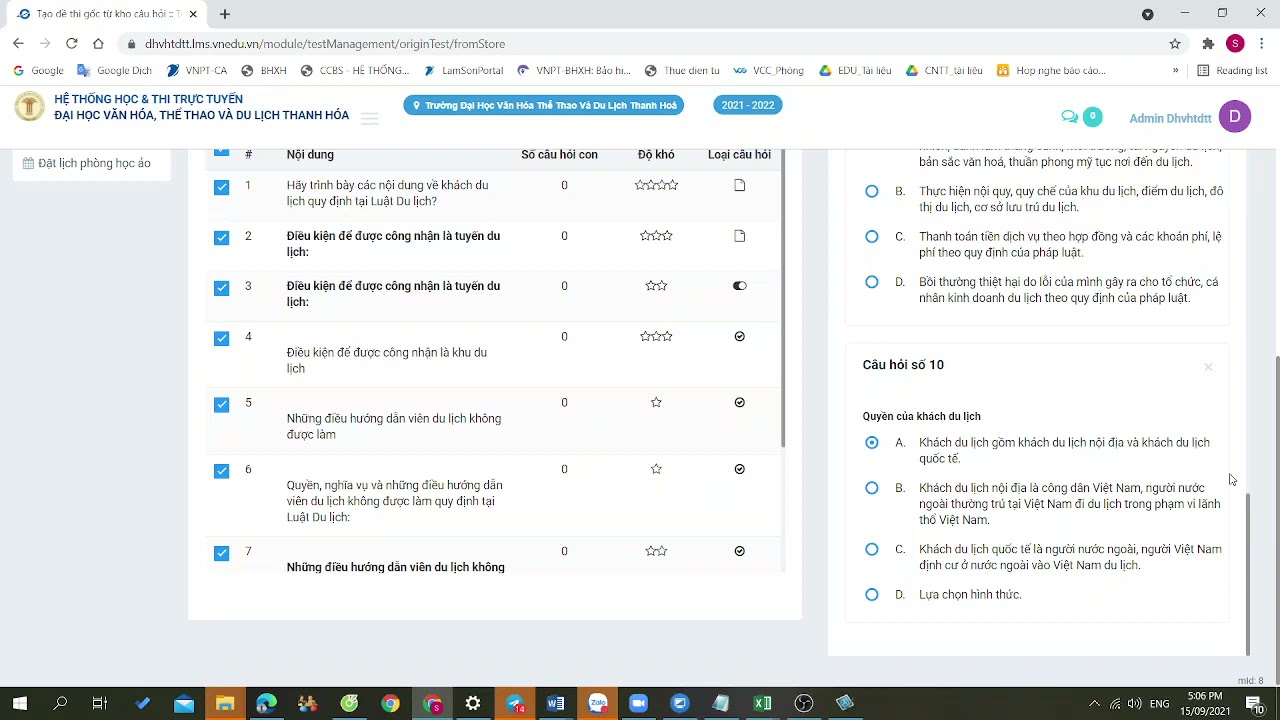Open Microsoft Word from the taskbar
1280x720 pixels.
point(555,703)
